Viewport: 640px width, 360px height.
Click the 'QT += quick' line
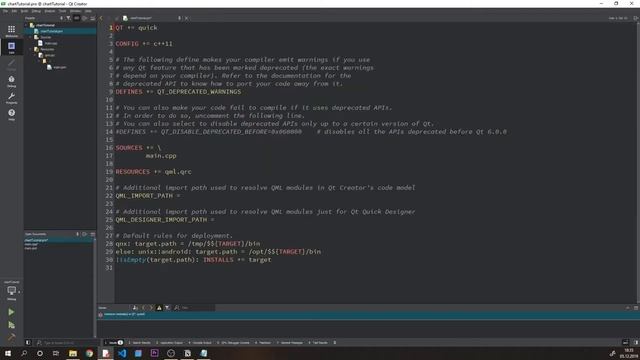coord(137,28)
